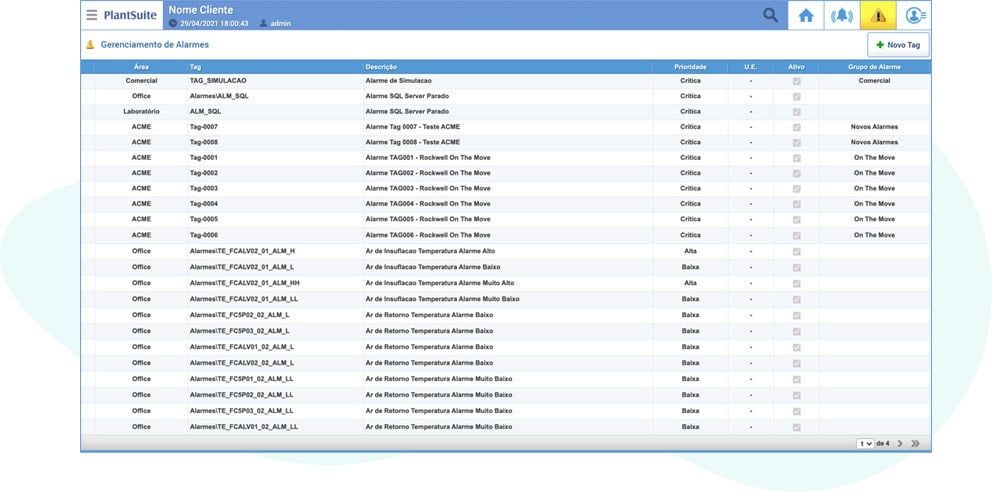Toggle Ativo checkbox for Alarmes\ALM_SQL row

pyautogui.click(x=796, y=97)
